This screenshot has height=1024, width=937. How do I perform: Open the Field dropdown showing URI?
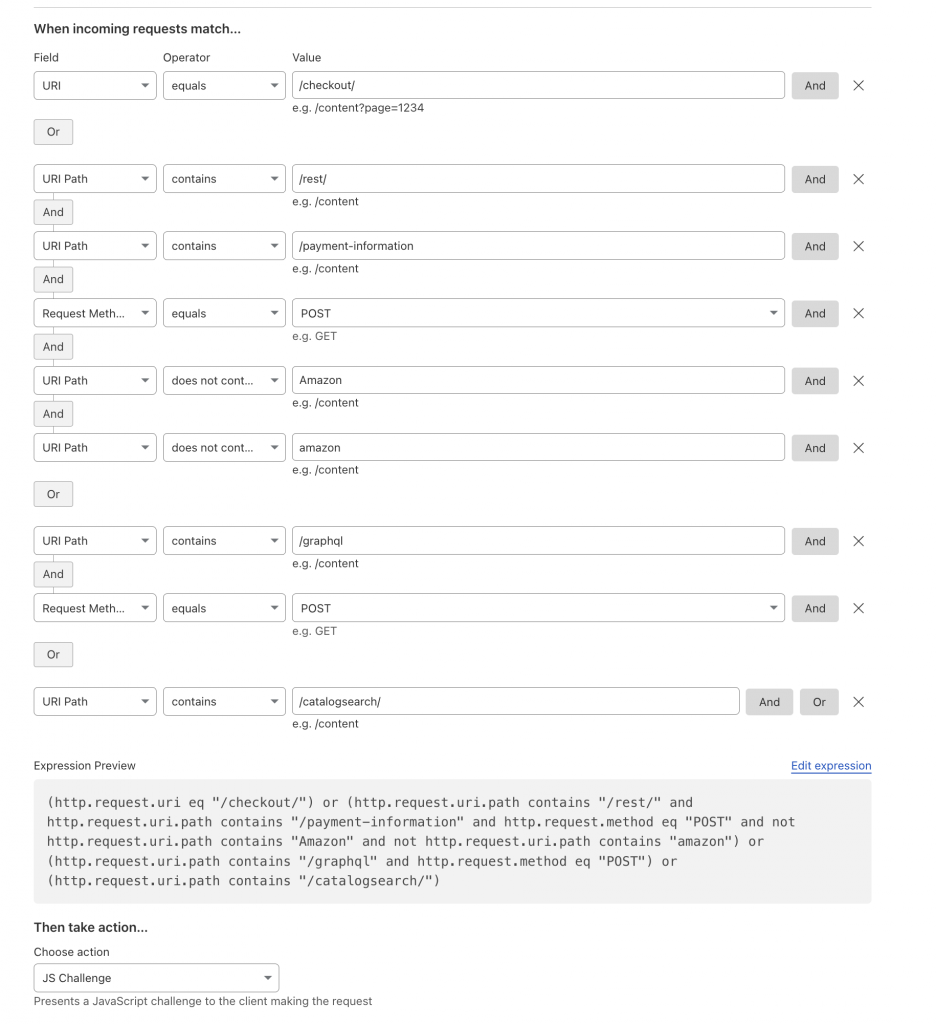pyautogui.click(x=94, y=85)
